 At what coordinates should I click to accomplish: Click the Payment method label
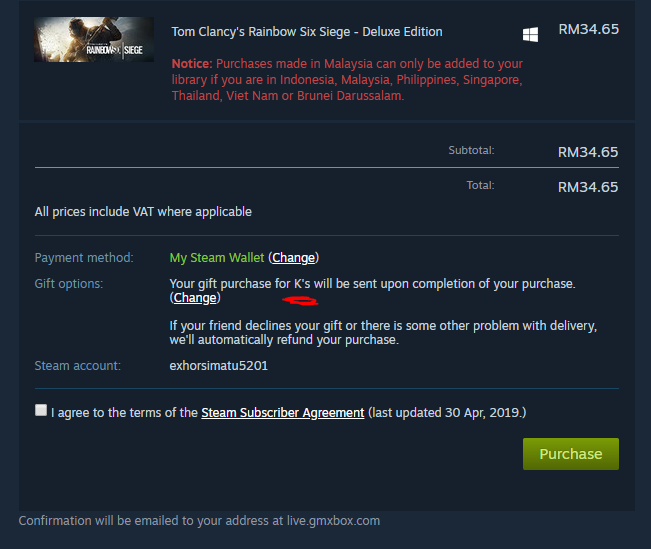(84, 258)
